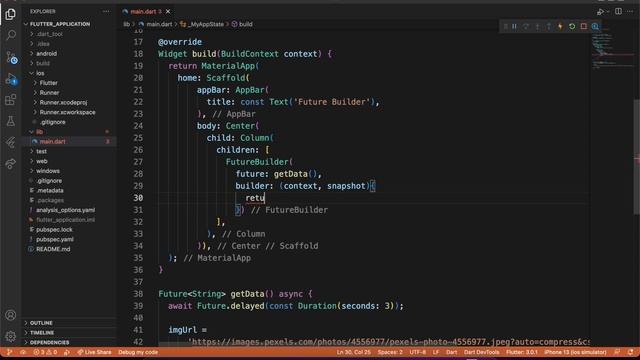Open the Source Control view
The width and height of the screenshot is (640, 360).
(x=11, y=57)
